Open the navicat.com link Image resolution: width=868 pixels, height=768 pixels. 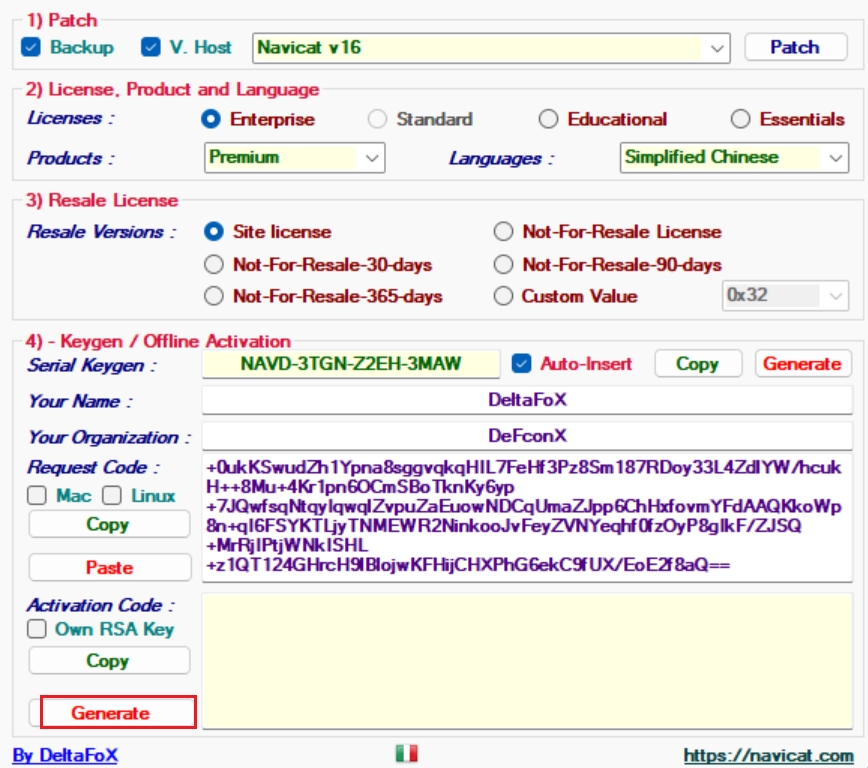[768, 755]
